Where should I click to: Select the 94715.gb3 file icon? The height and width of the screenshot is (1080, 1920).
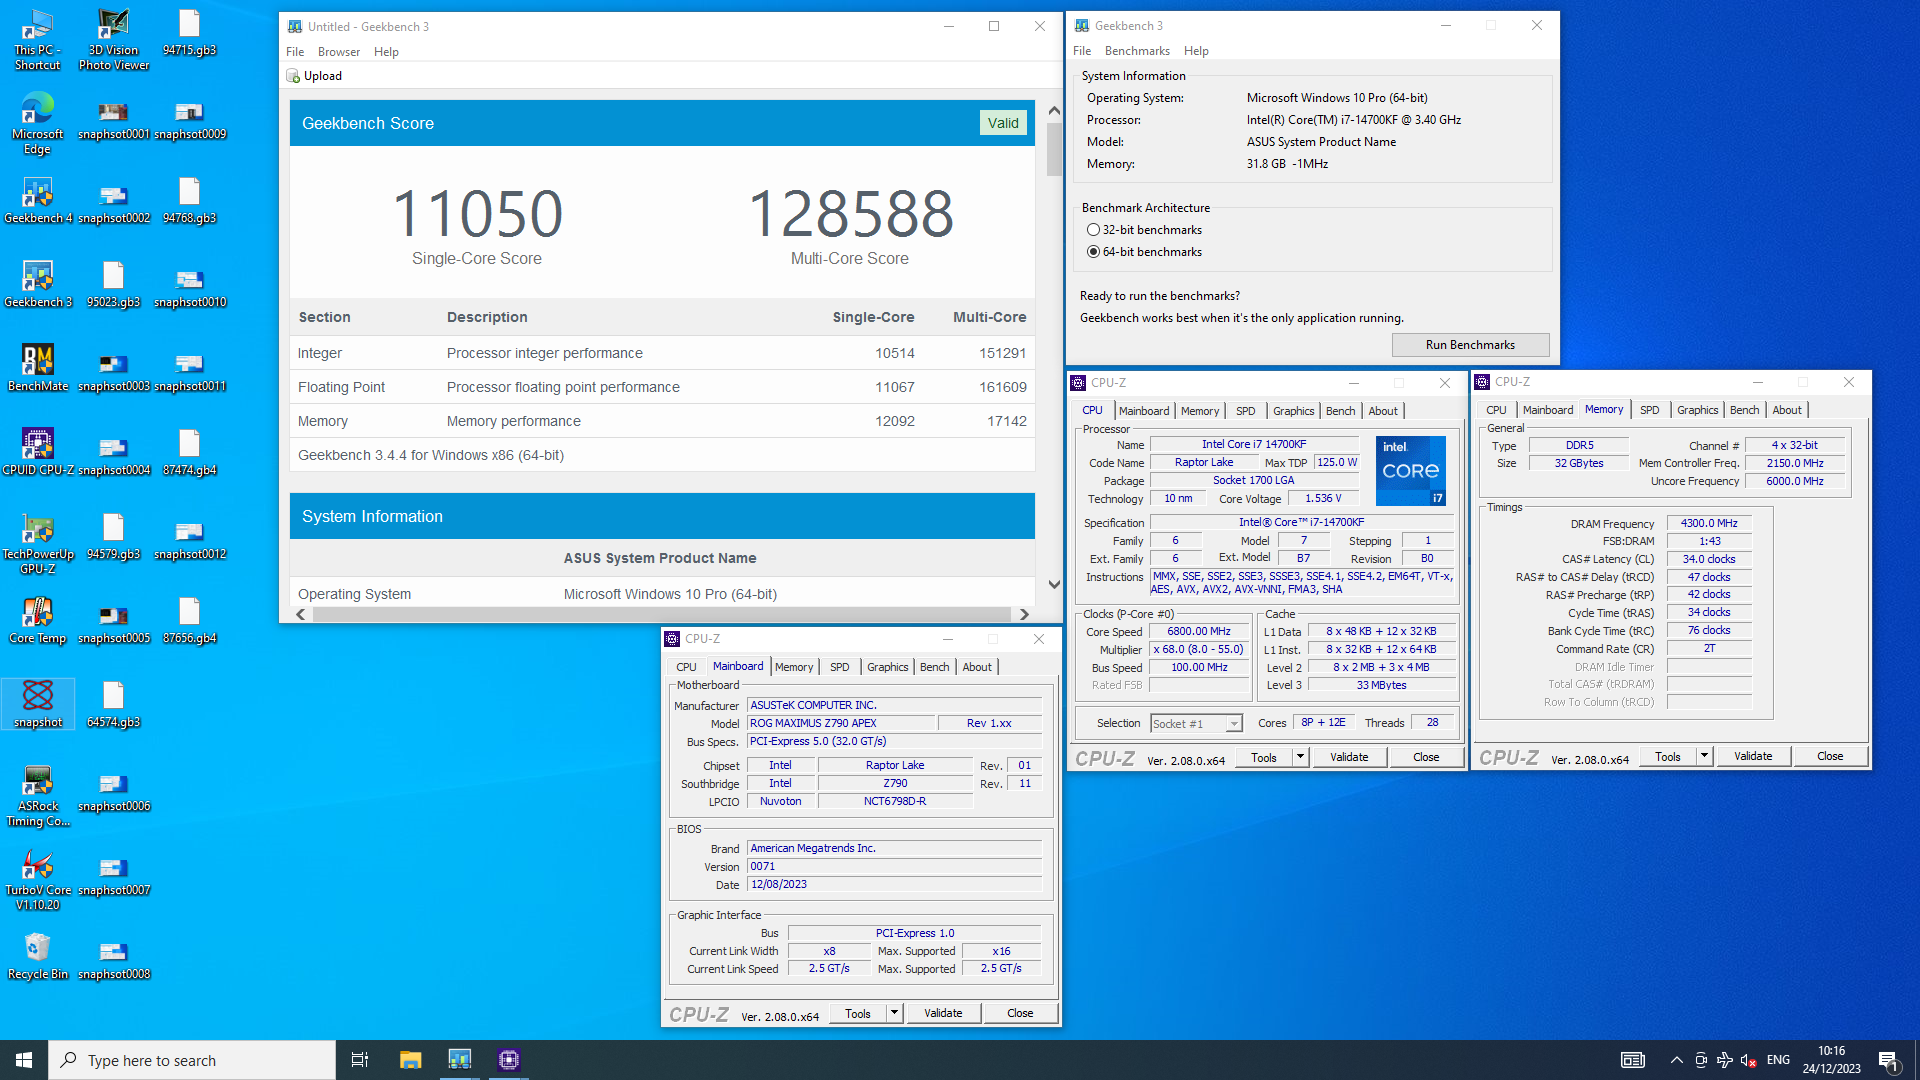[x=190, y=33]
